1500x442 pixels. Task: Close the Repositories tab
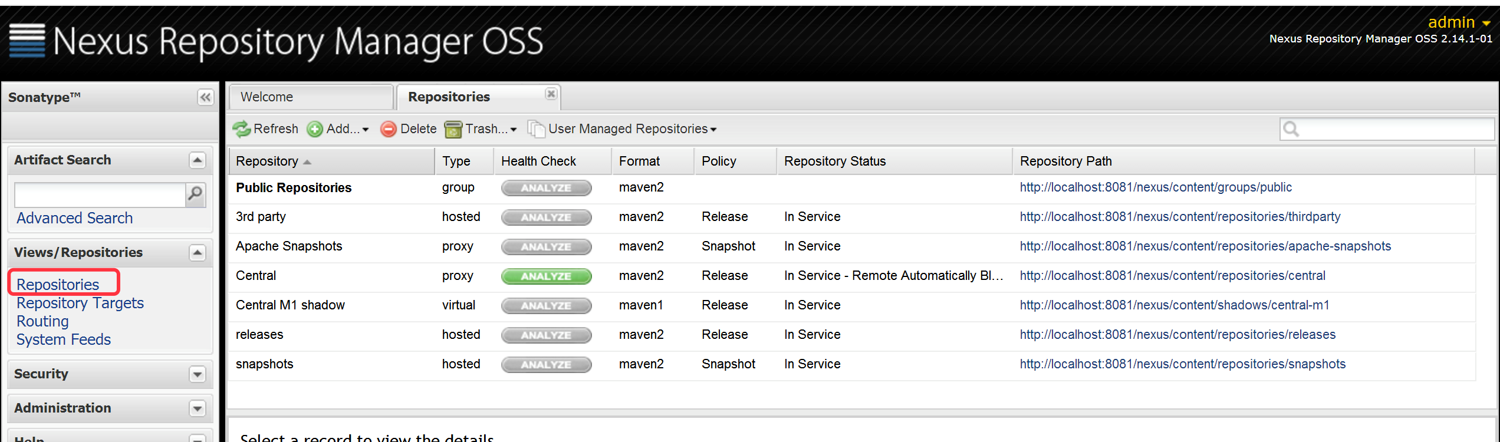[x=550, y=93]
